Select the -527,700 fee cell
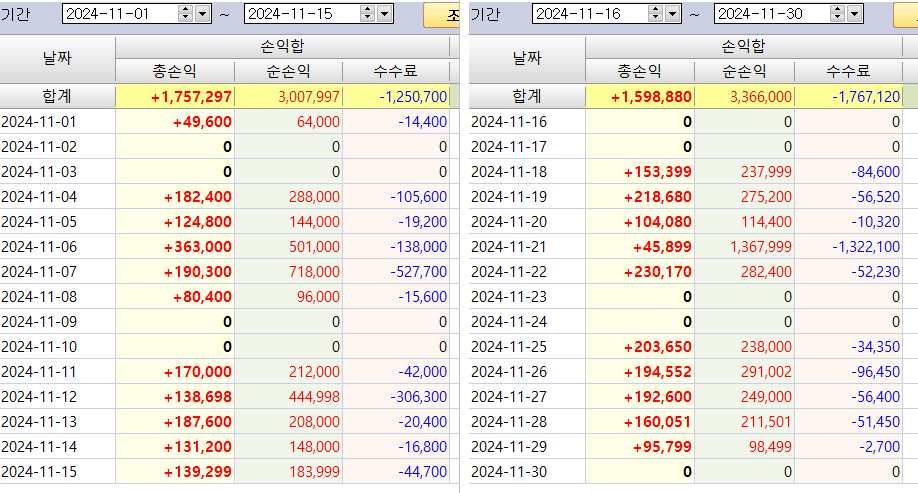This screenshot has height=493, width=918. 396,272
